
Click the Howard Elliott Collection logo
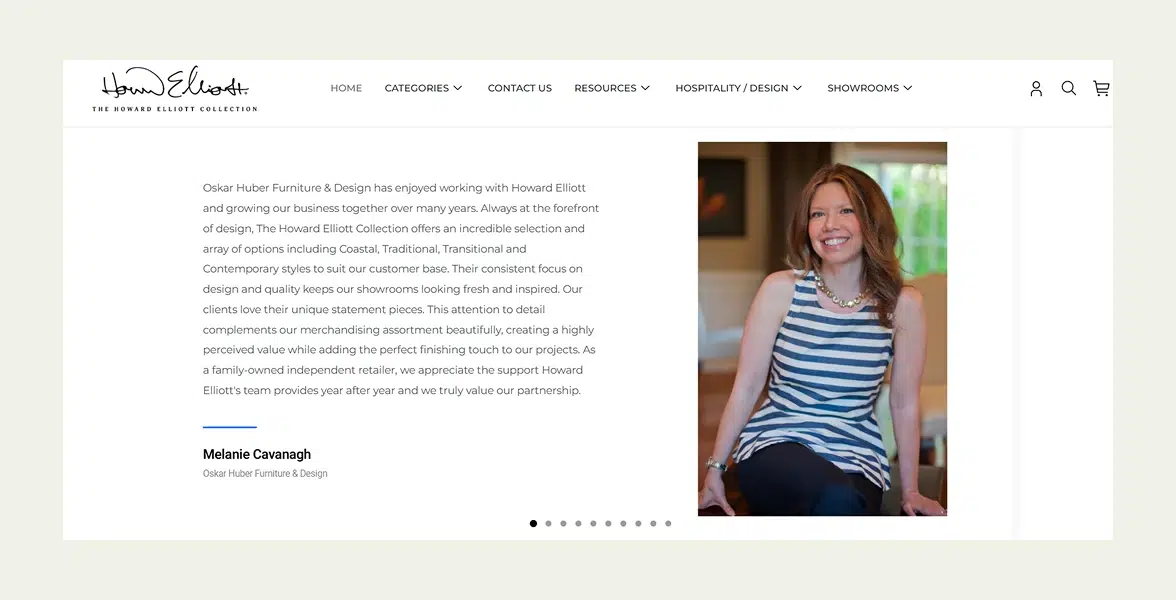(175, 88)
